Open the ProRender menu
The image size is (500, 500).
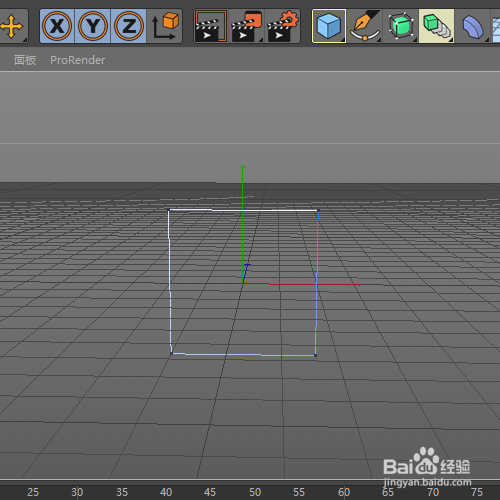pos(78,60)
